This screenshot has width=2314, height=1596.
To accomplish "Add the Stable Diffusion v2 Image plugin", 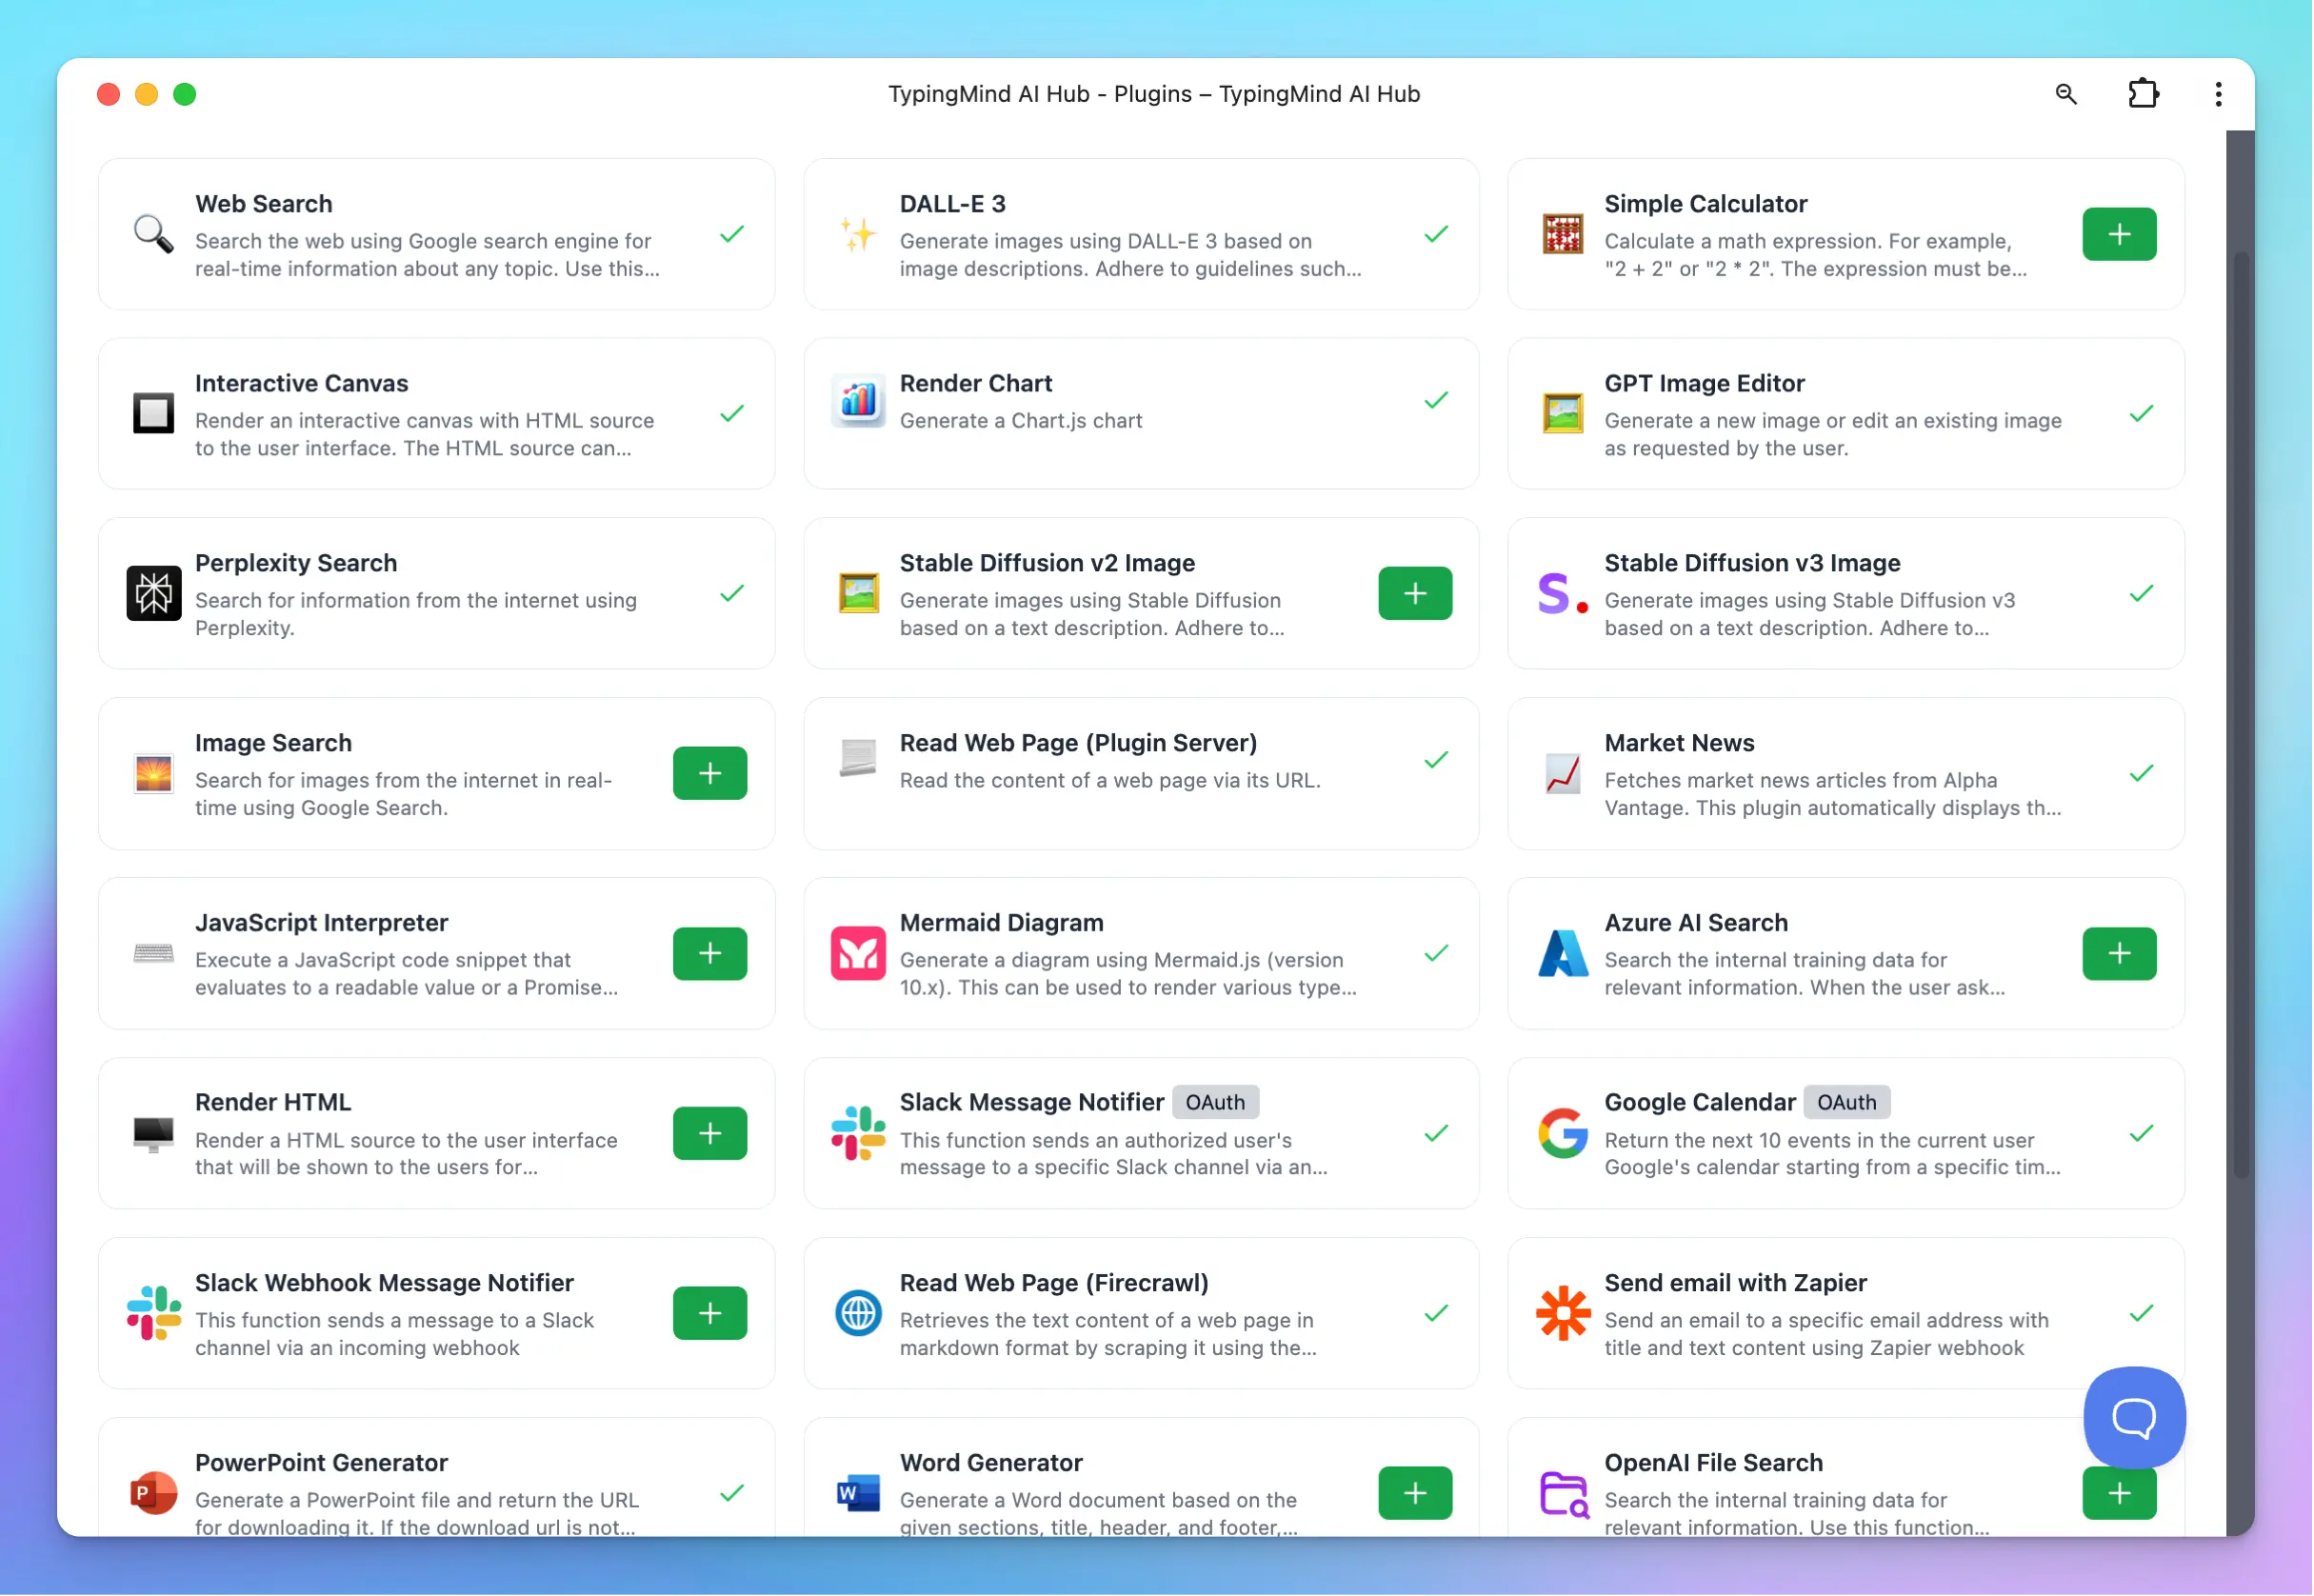I will tap(1415, 594).
